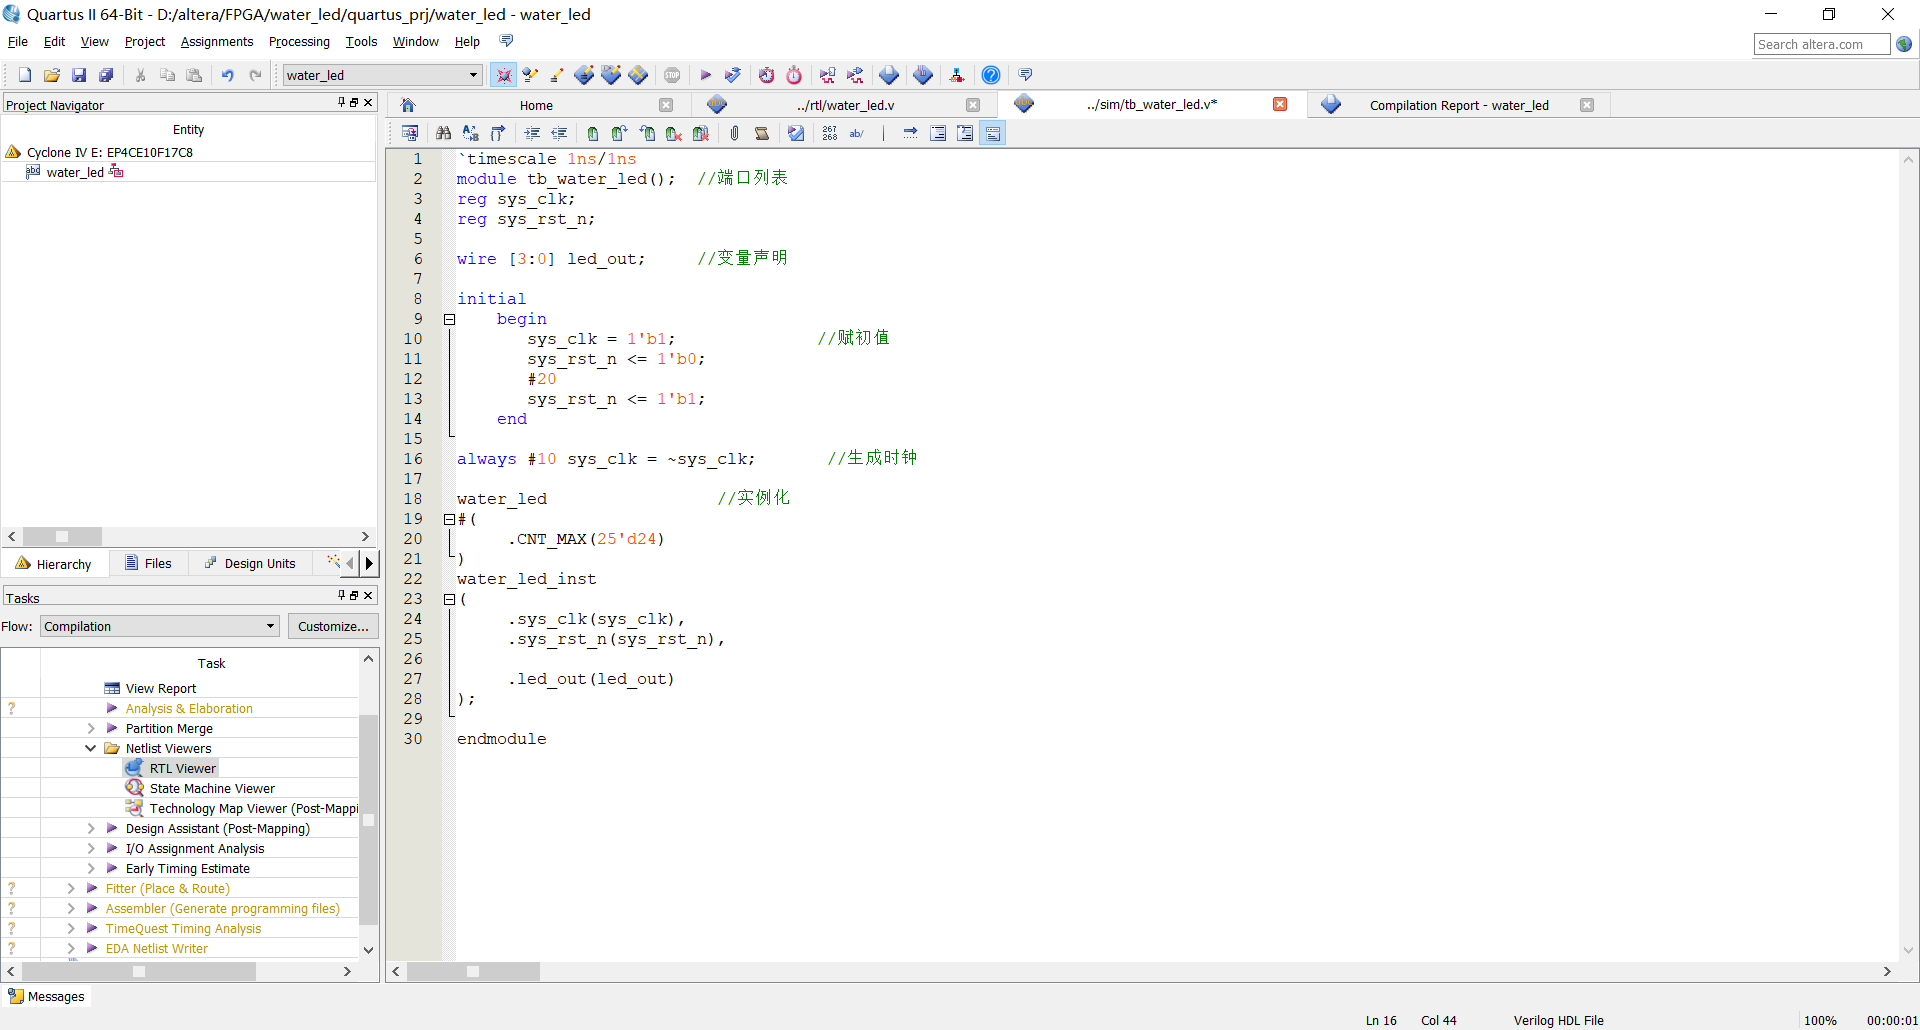Image resolution: width=1920 pixels, height=1030 pixels.
Task: Close the Tasks panel
Action: point(368,595)
